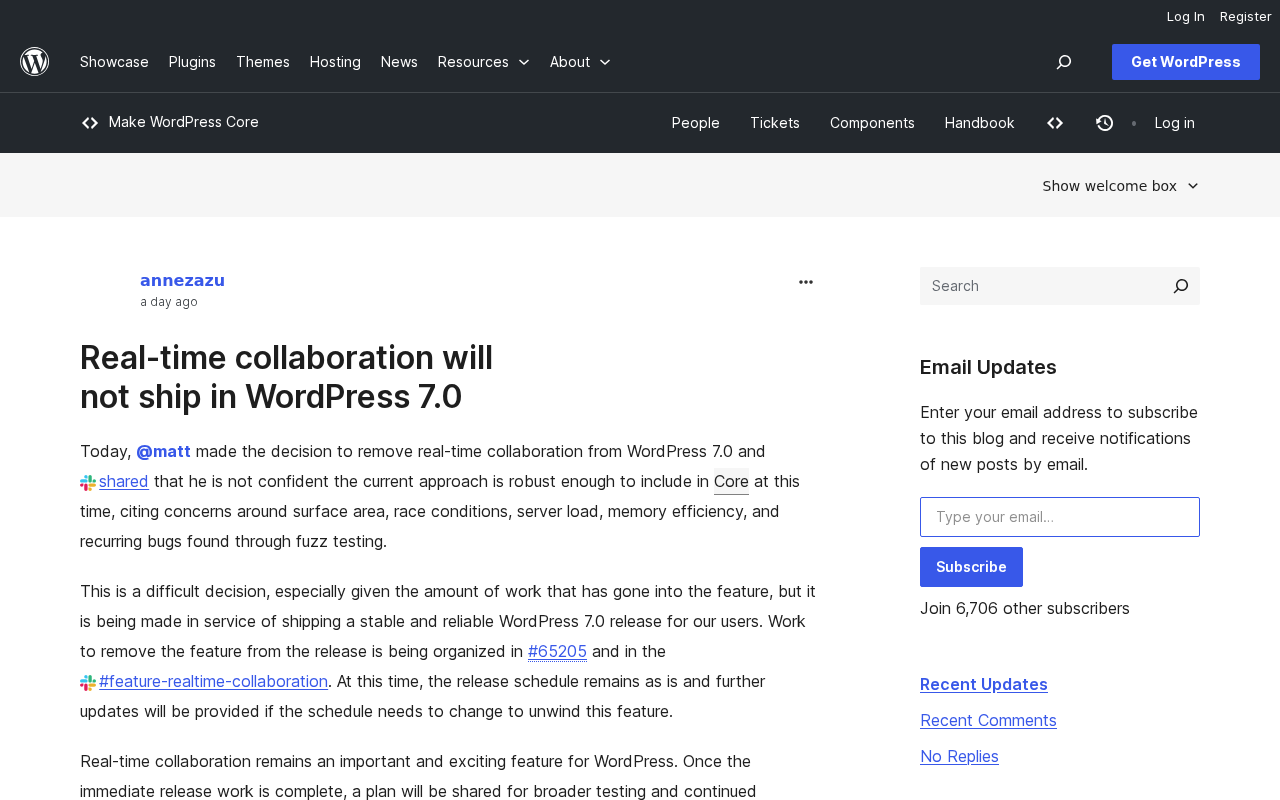Click the Make WordPress Core code icon
The image size is (1280, 800).
90,123
